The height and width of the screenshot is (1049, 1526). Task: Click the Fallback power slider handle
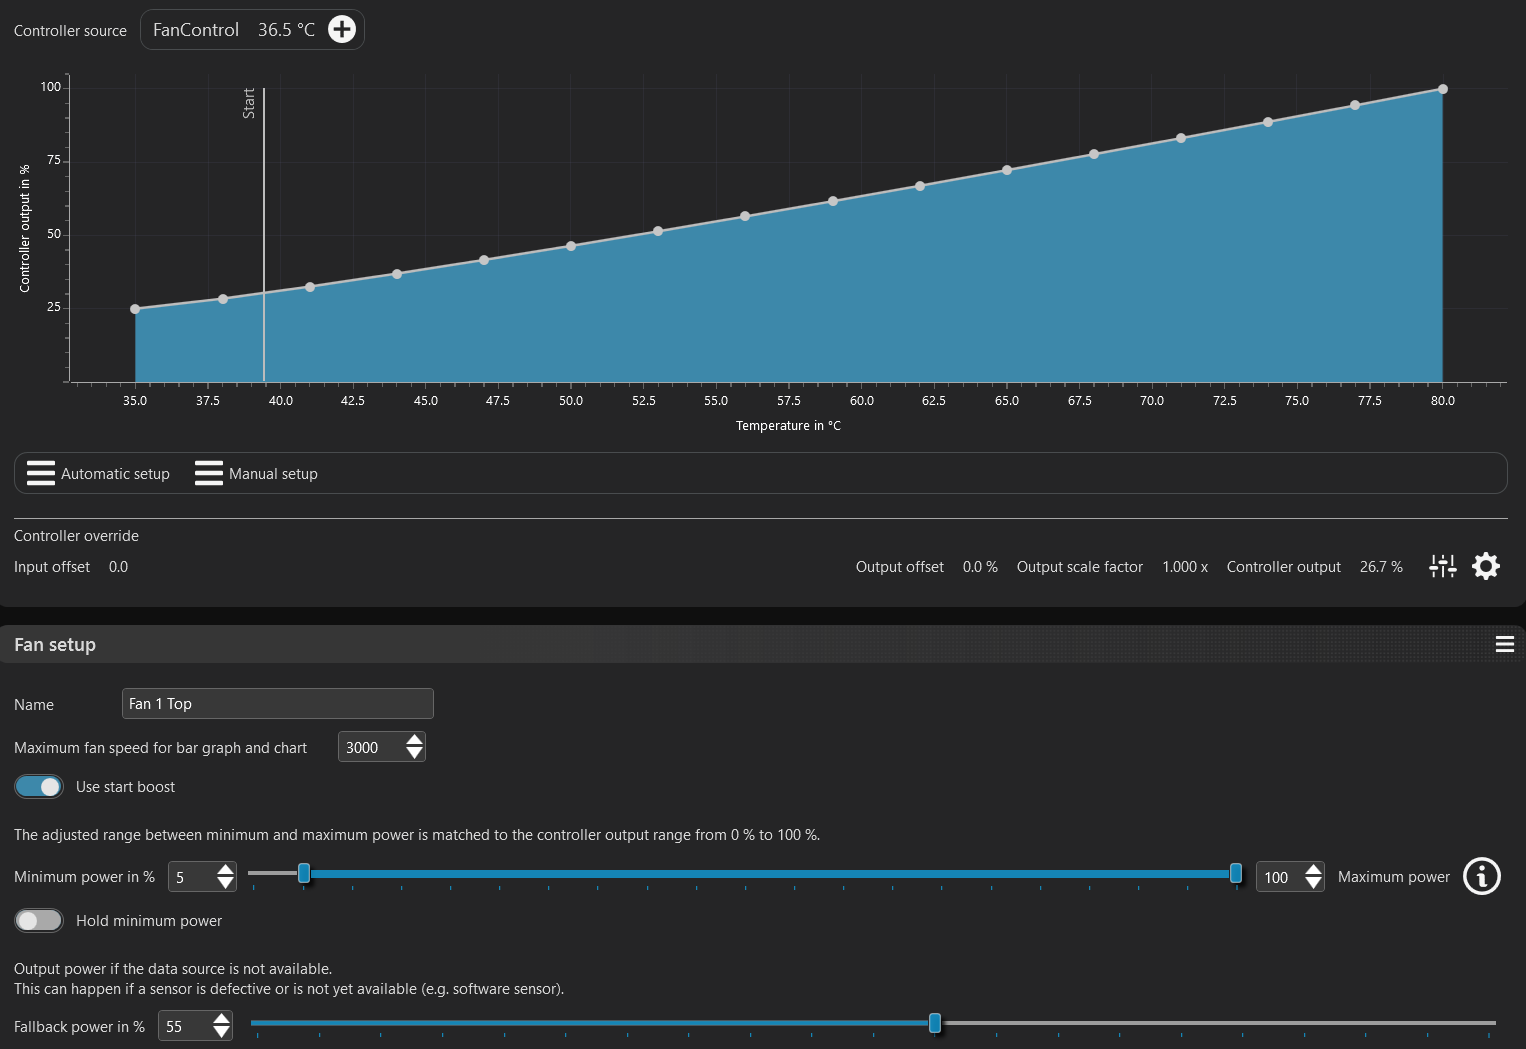pyautogui.click(x=934, y=1022)
